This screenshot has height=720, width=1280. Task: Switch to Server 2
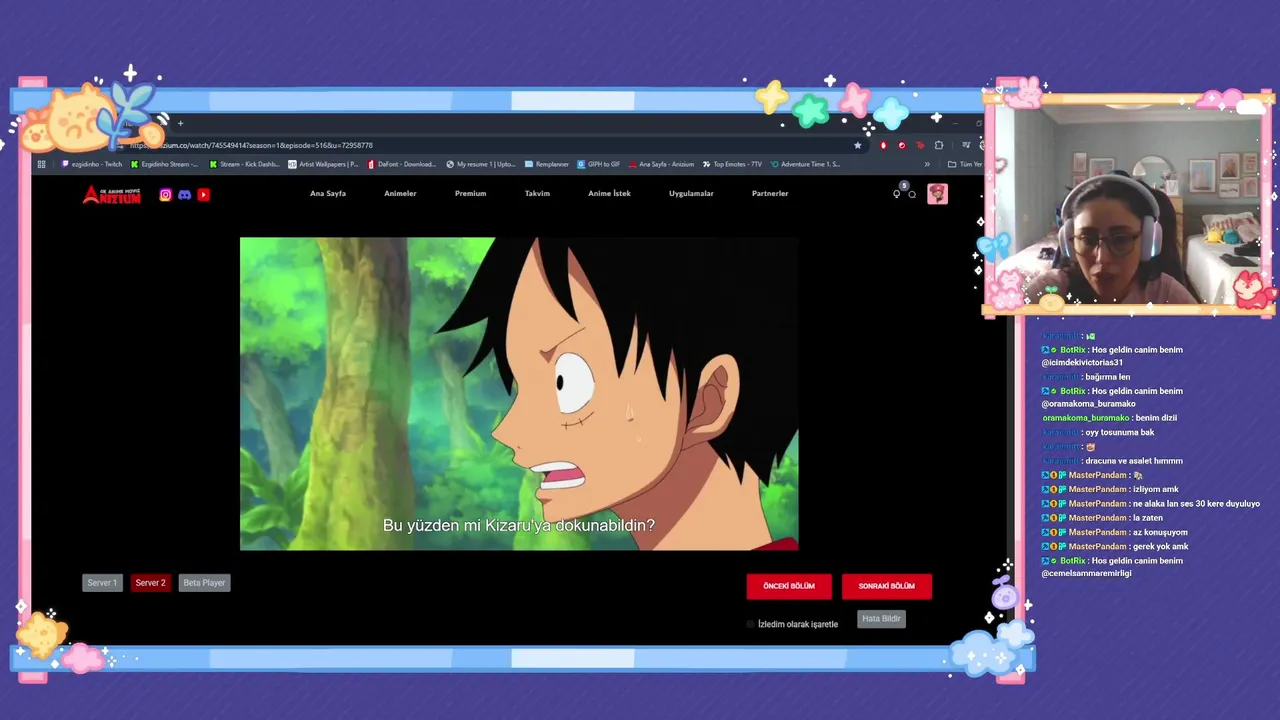tap(150, 583)
